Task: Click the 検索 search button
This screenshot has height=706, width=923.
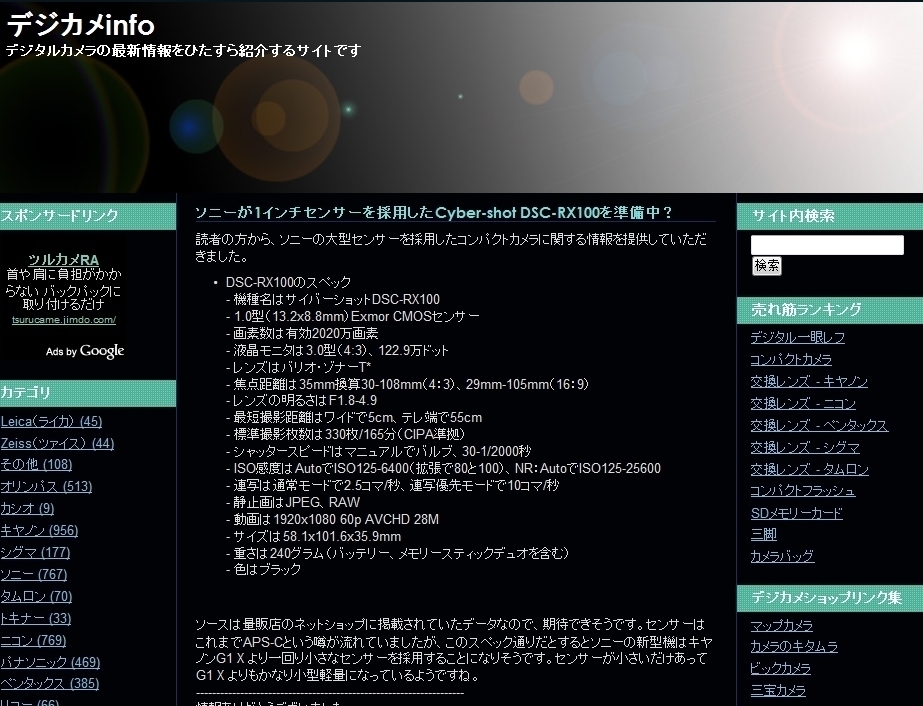Action: (766, 266)
